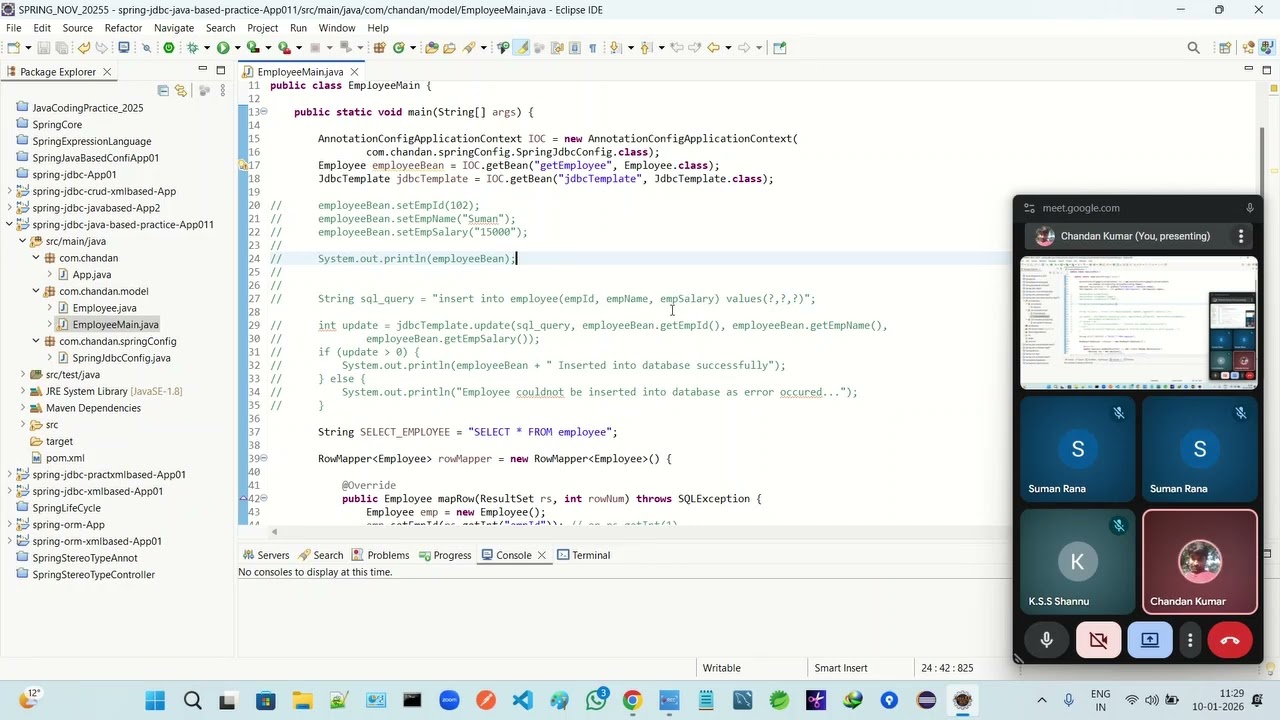
Task: Collapse All in Package Explorer
Action: click(163, 91)
